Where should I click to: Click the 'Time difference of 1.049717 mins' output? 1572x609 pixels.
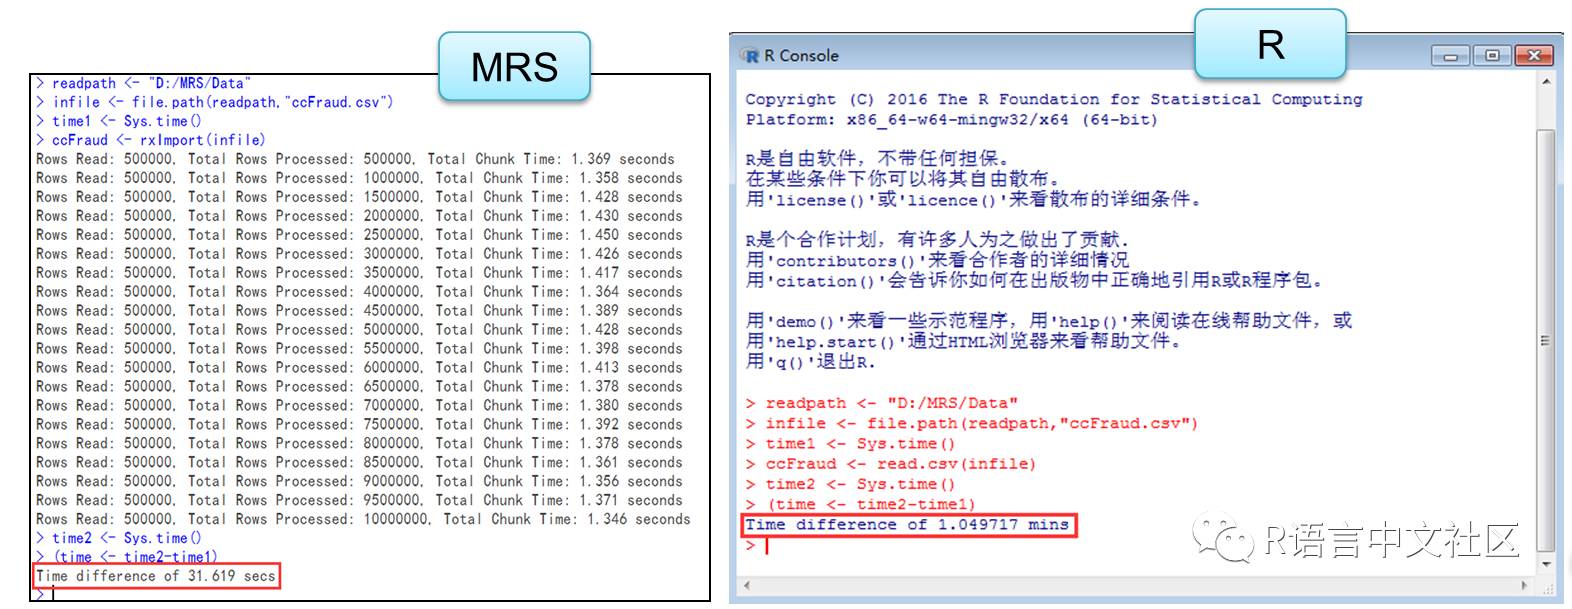pos(907,525)
